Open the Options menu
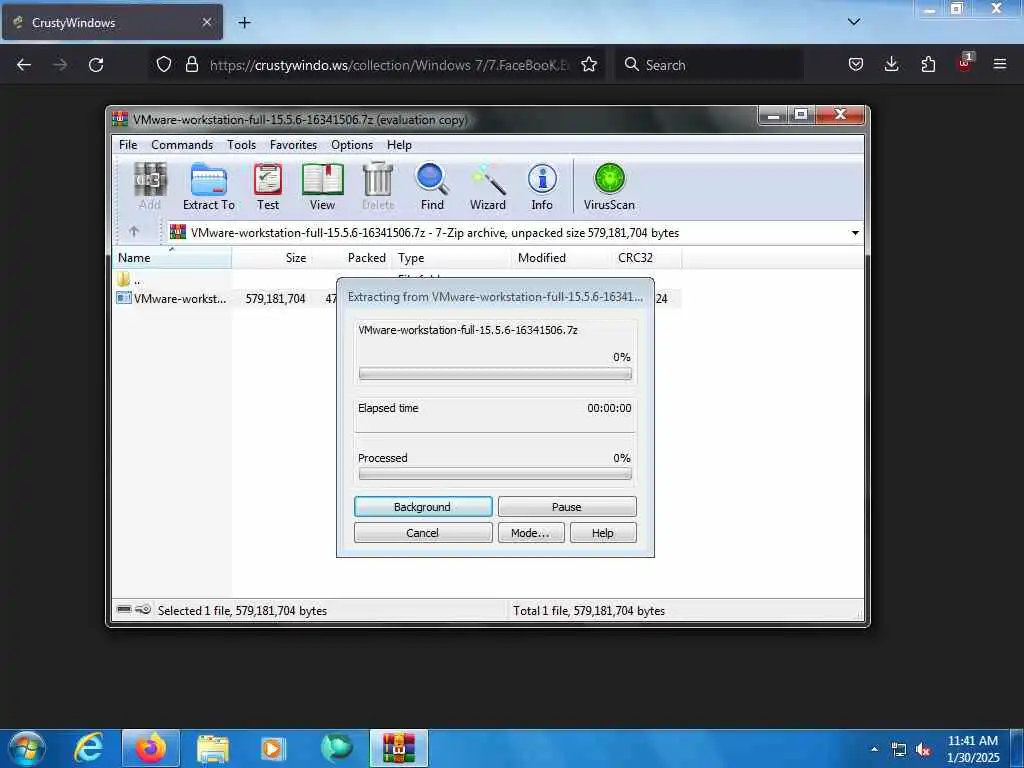Viewport: 1024px width, 768px height. pyautogui.click(x=352, y=145)
